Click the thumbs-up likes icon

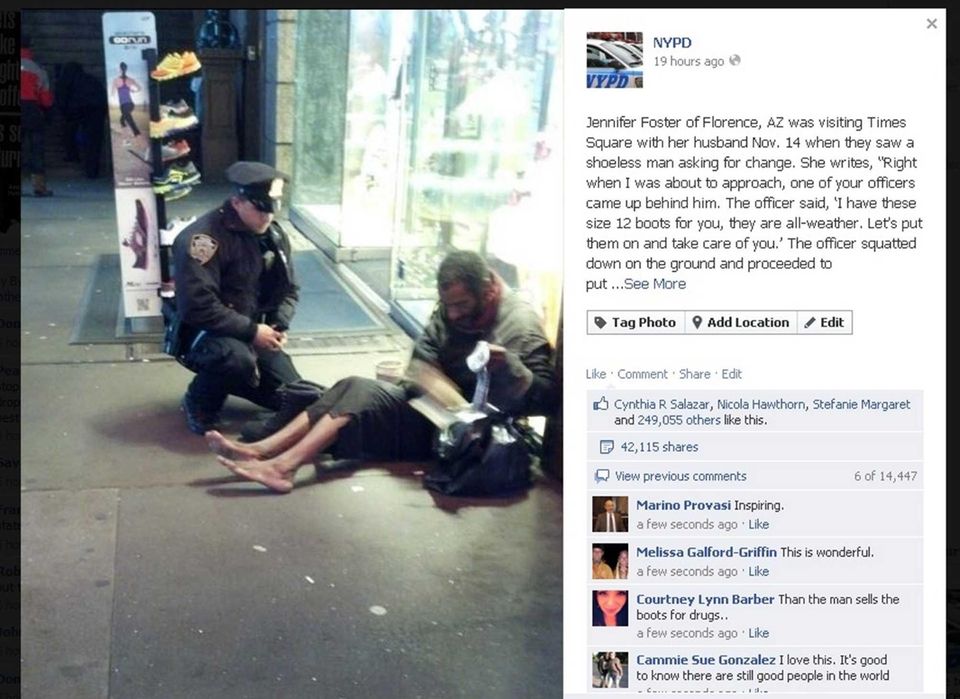pyautogui.click(x=601, y=404)
